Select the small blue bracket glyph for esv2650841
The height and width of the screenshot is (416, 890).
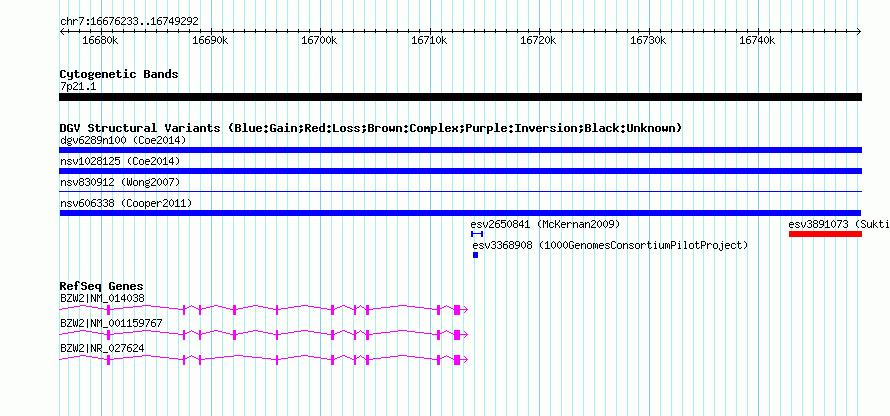[x=477, y=234]
